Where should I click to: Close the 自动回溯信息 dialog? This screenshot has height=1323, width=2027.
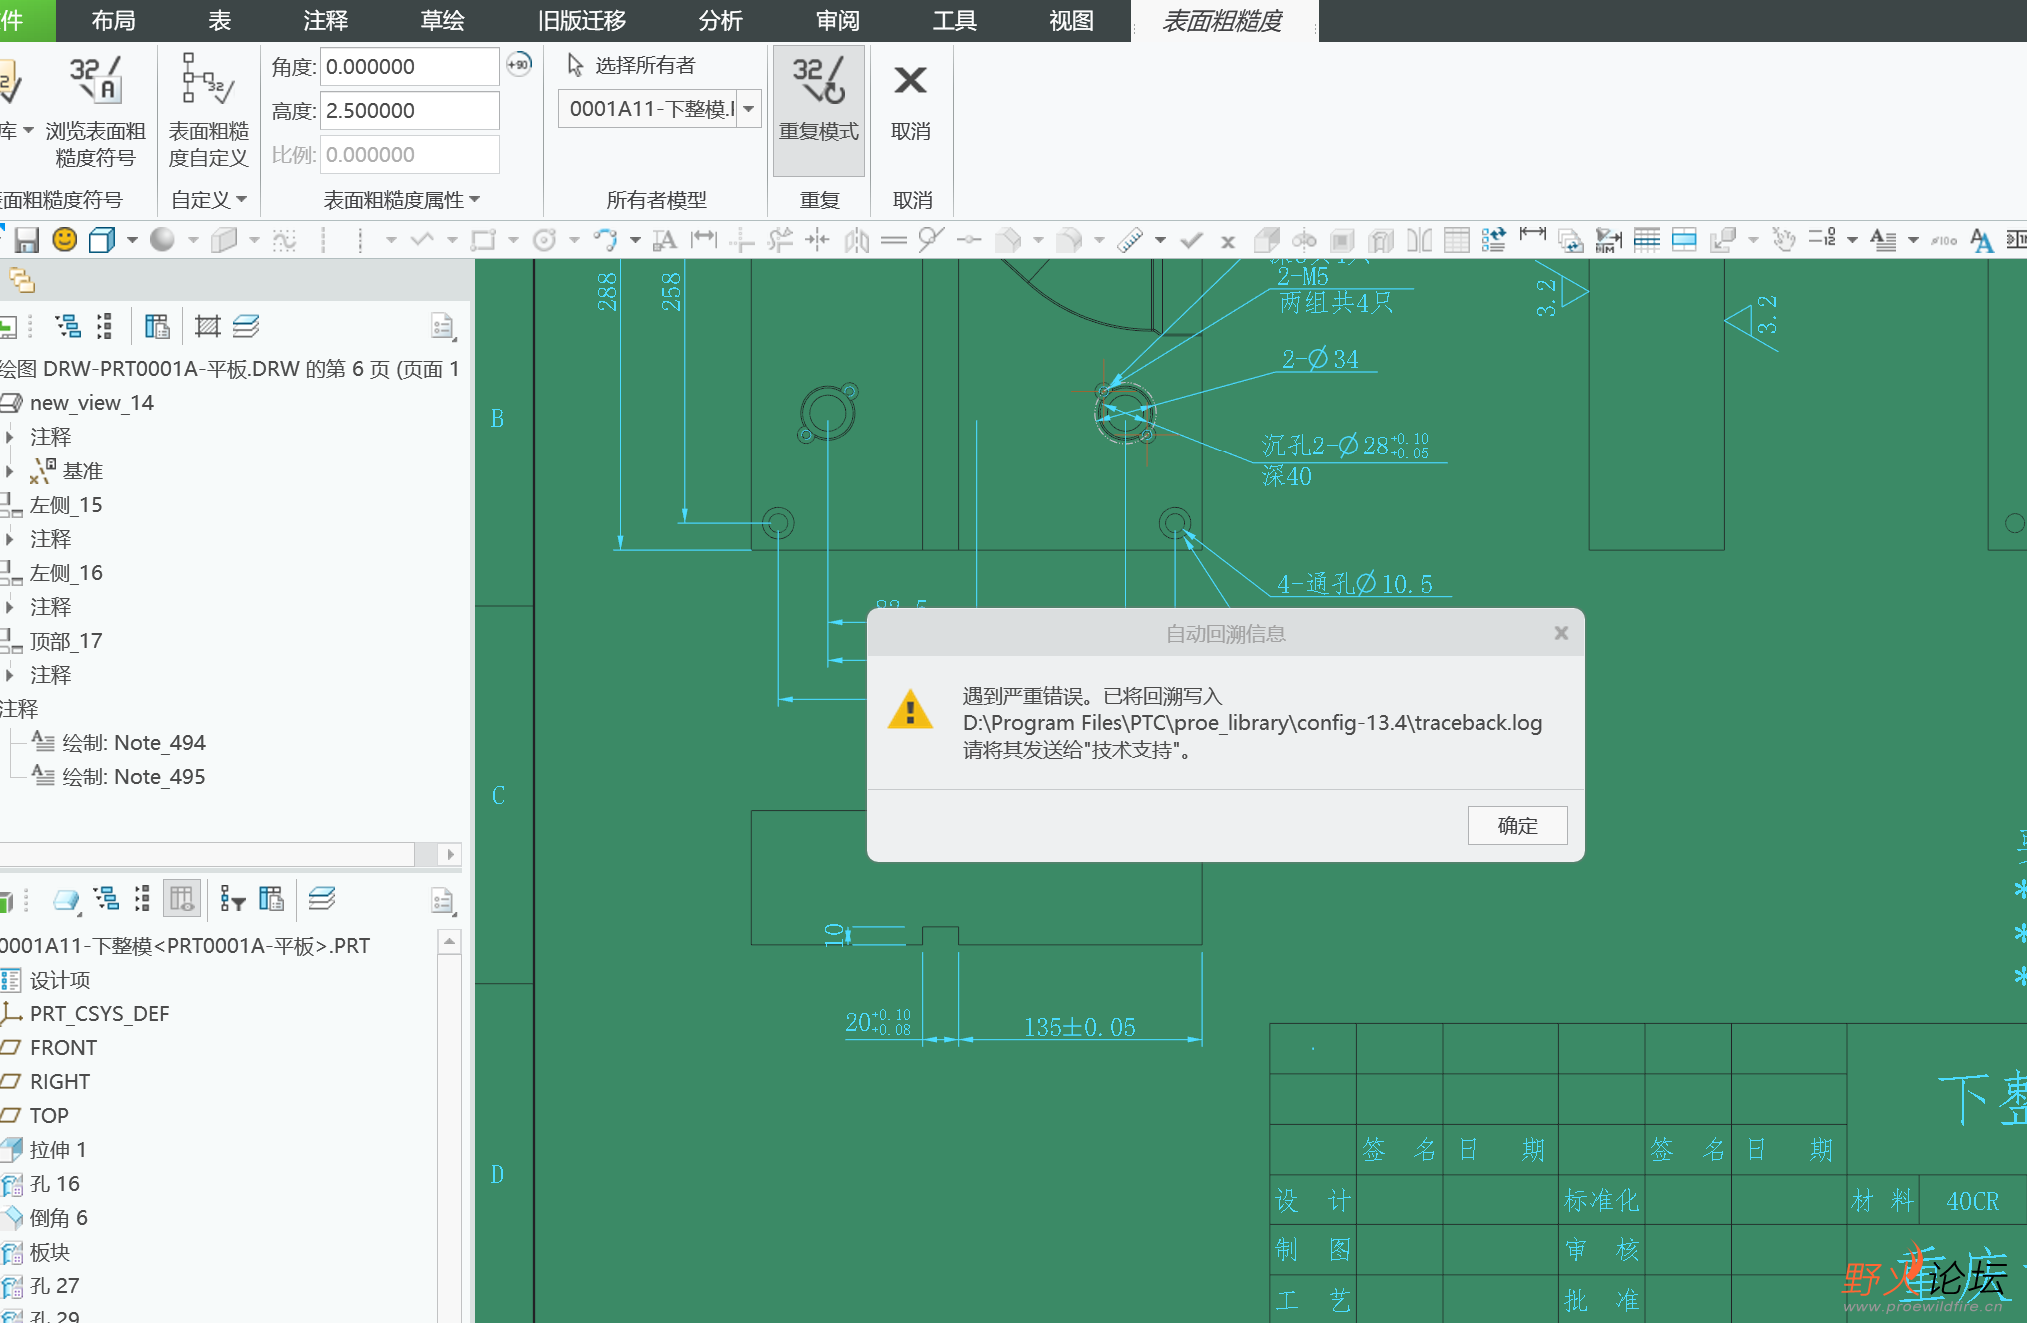point(1561,633)
